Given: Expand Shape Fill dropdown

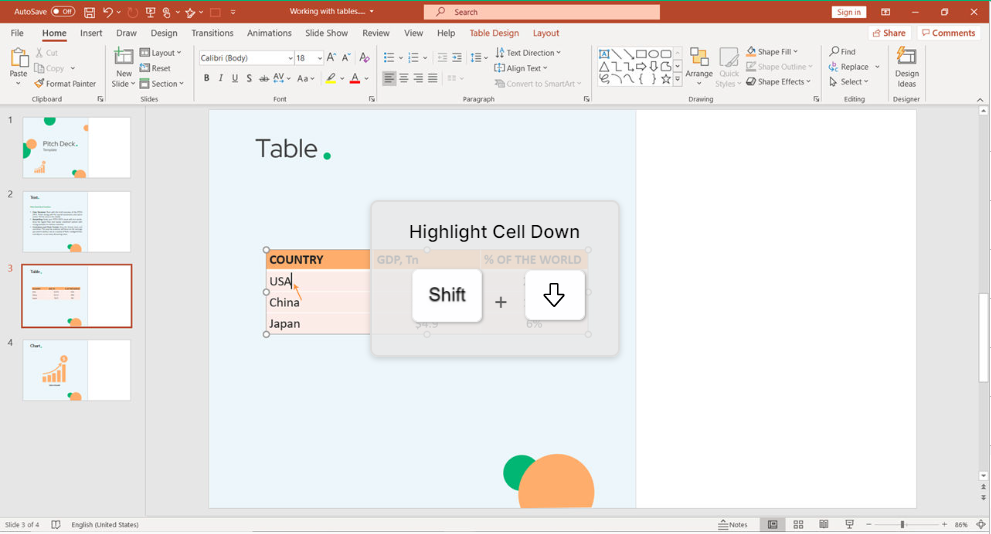Looking at the screenshot, I should click(x=772, y=51).
